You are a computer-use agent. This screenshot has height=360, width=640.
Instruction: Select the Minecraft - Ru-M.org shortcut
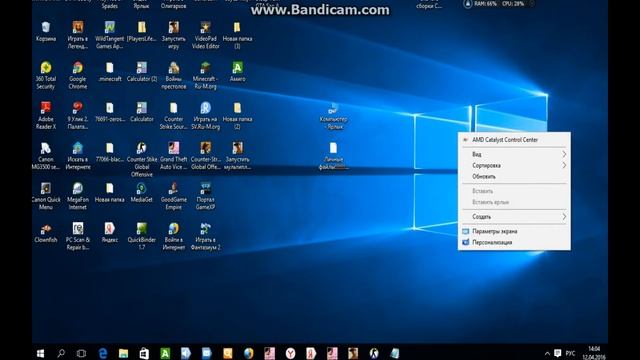[x=205, y=75]
